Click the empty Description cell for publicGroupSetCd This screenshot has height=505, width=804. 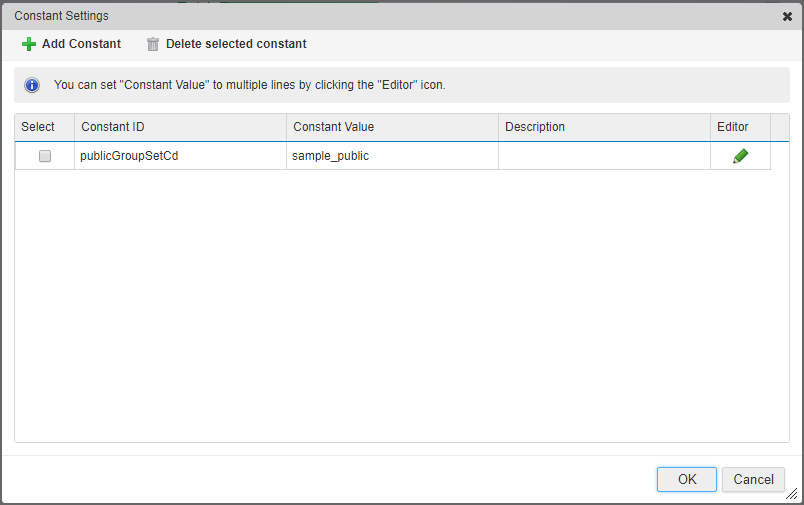(604, 156)
